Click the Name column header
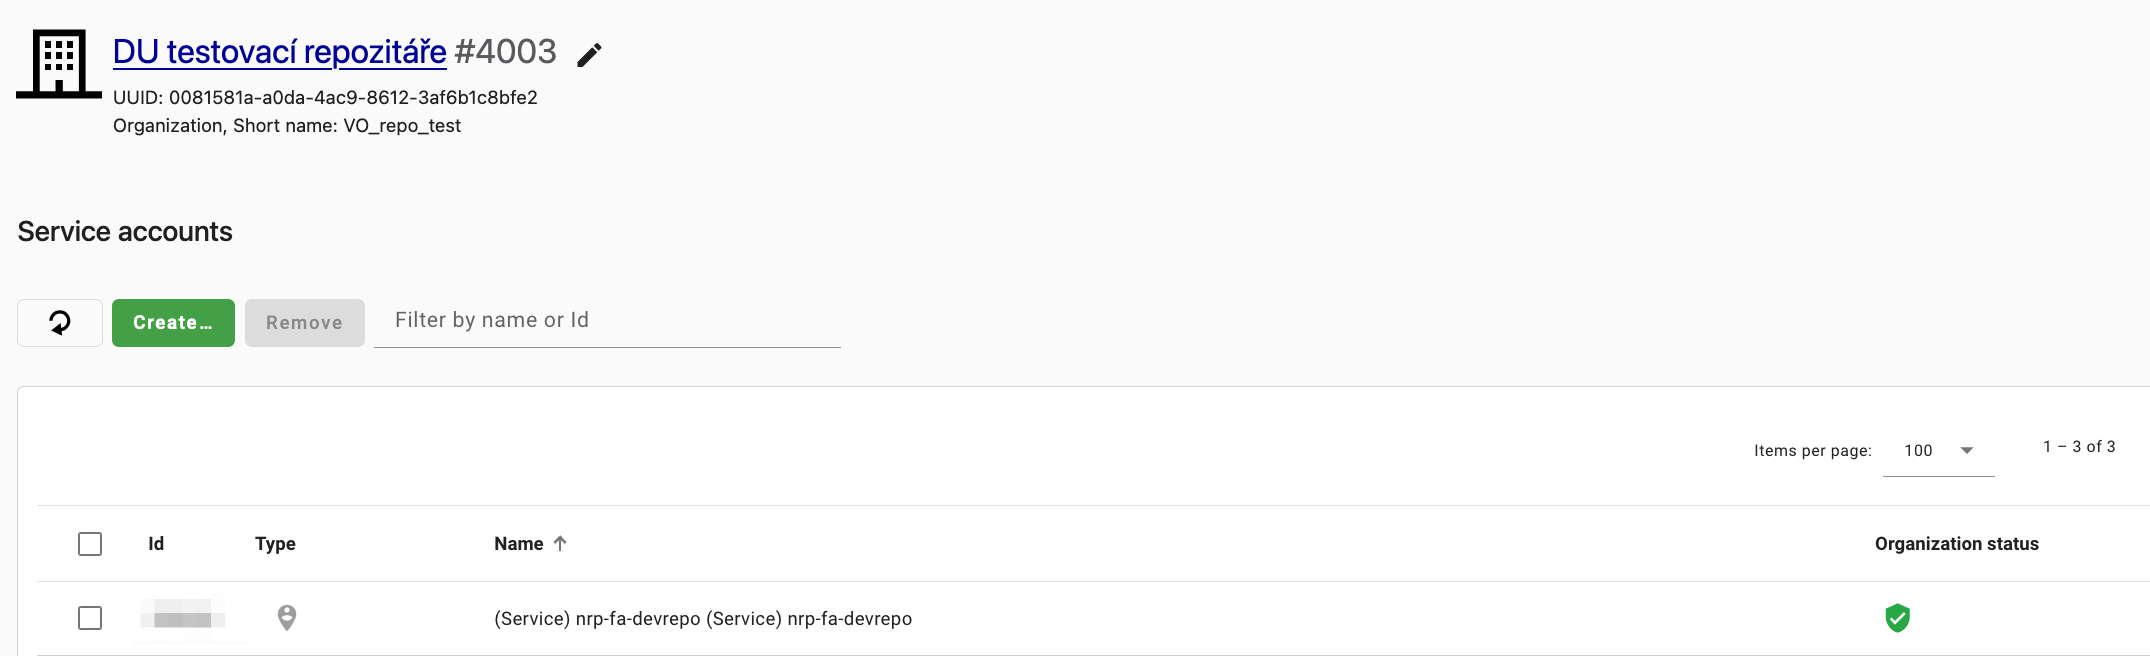The height and width of the screenshot is (656, 2150). coord(518,544)
